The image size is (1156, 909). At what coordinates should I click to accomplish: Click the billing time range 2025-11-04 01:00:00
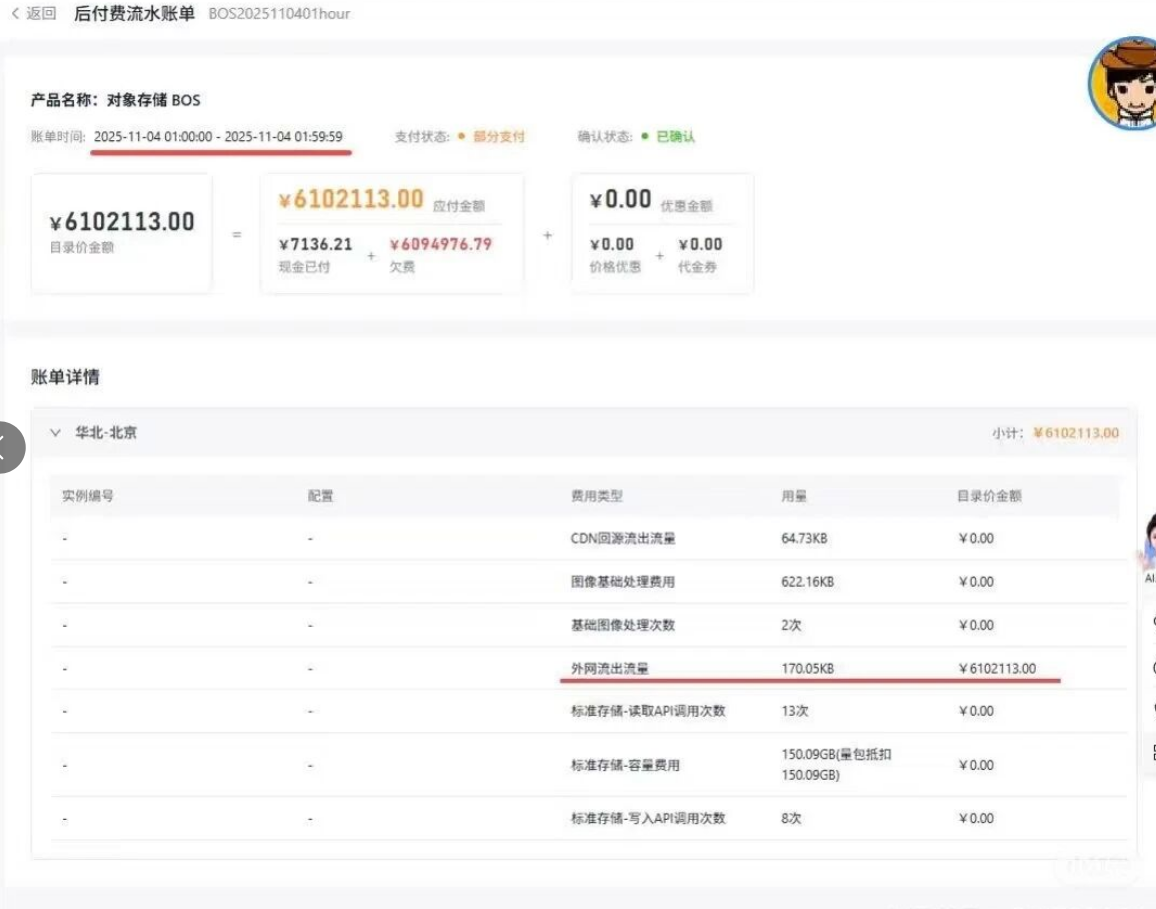[218, 136]
